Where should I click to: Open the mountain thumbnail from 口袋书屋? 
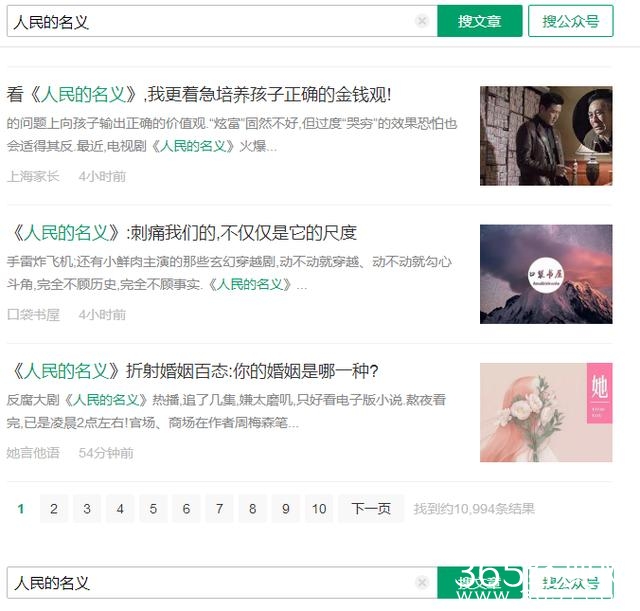tap(546, 274)
